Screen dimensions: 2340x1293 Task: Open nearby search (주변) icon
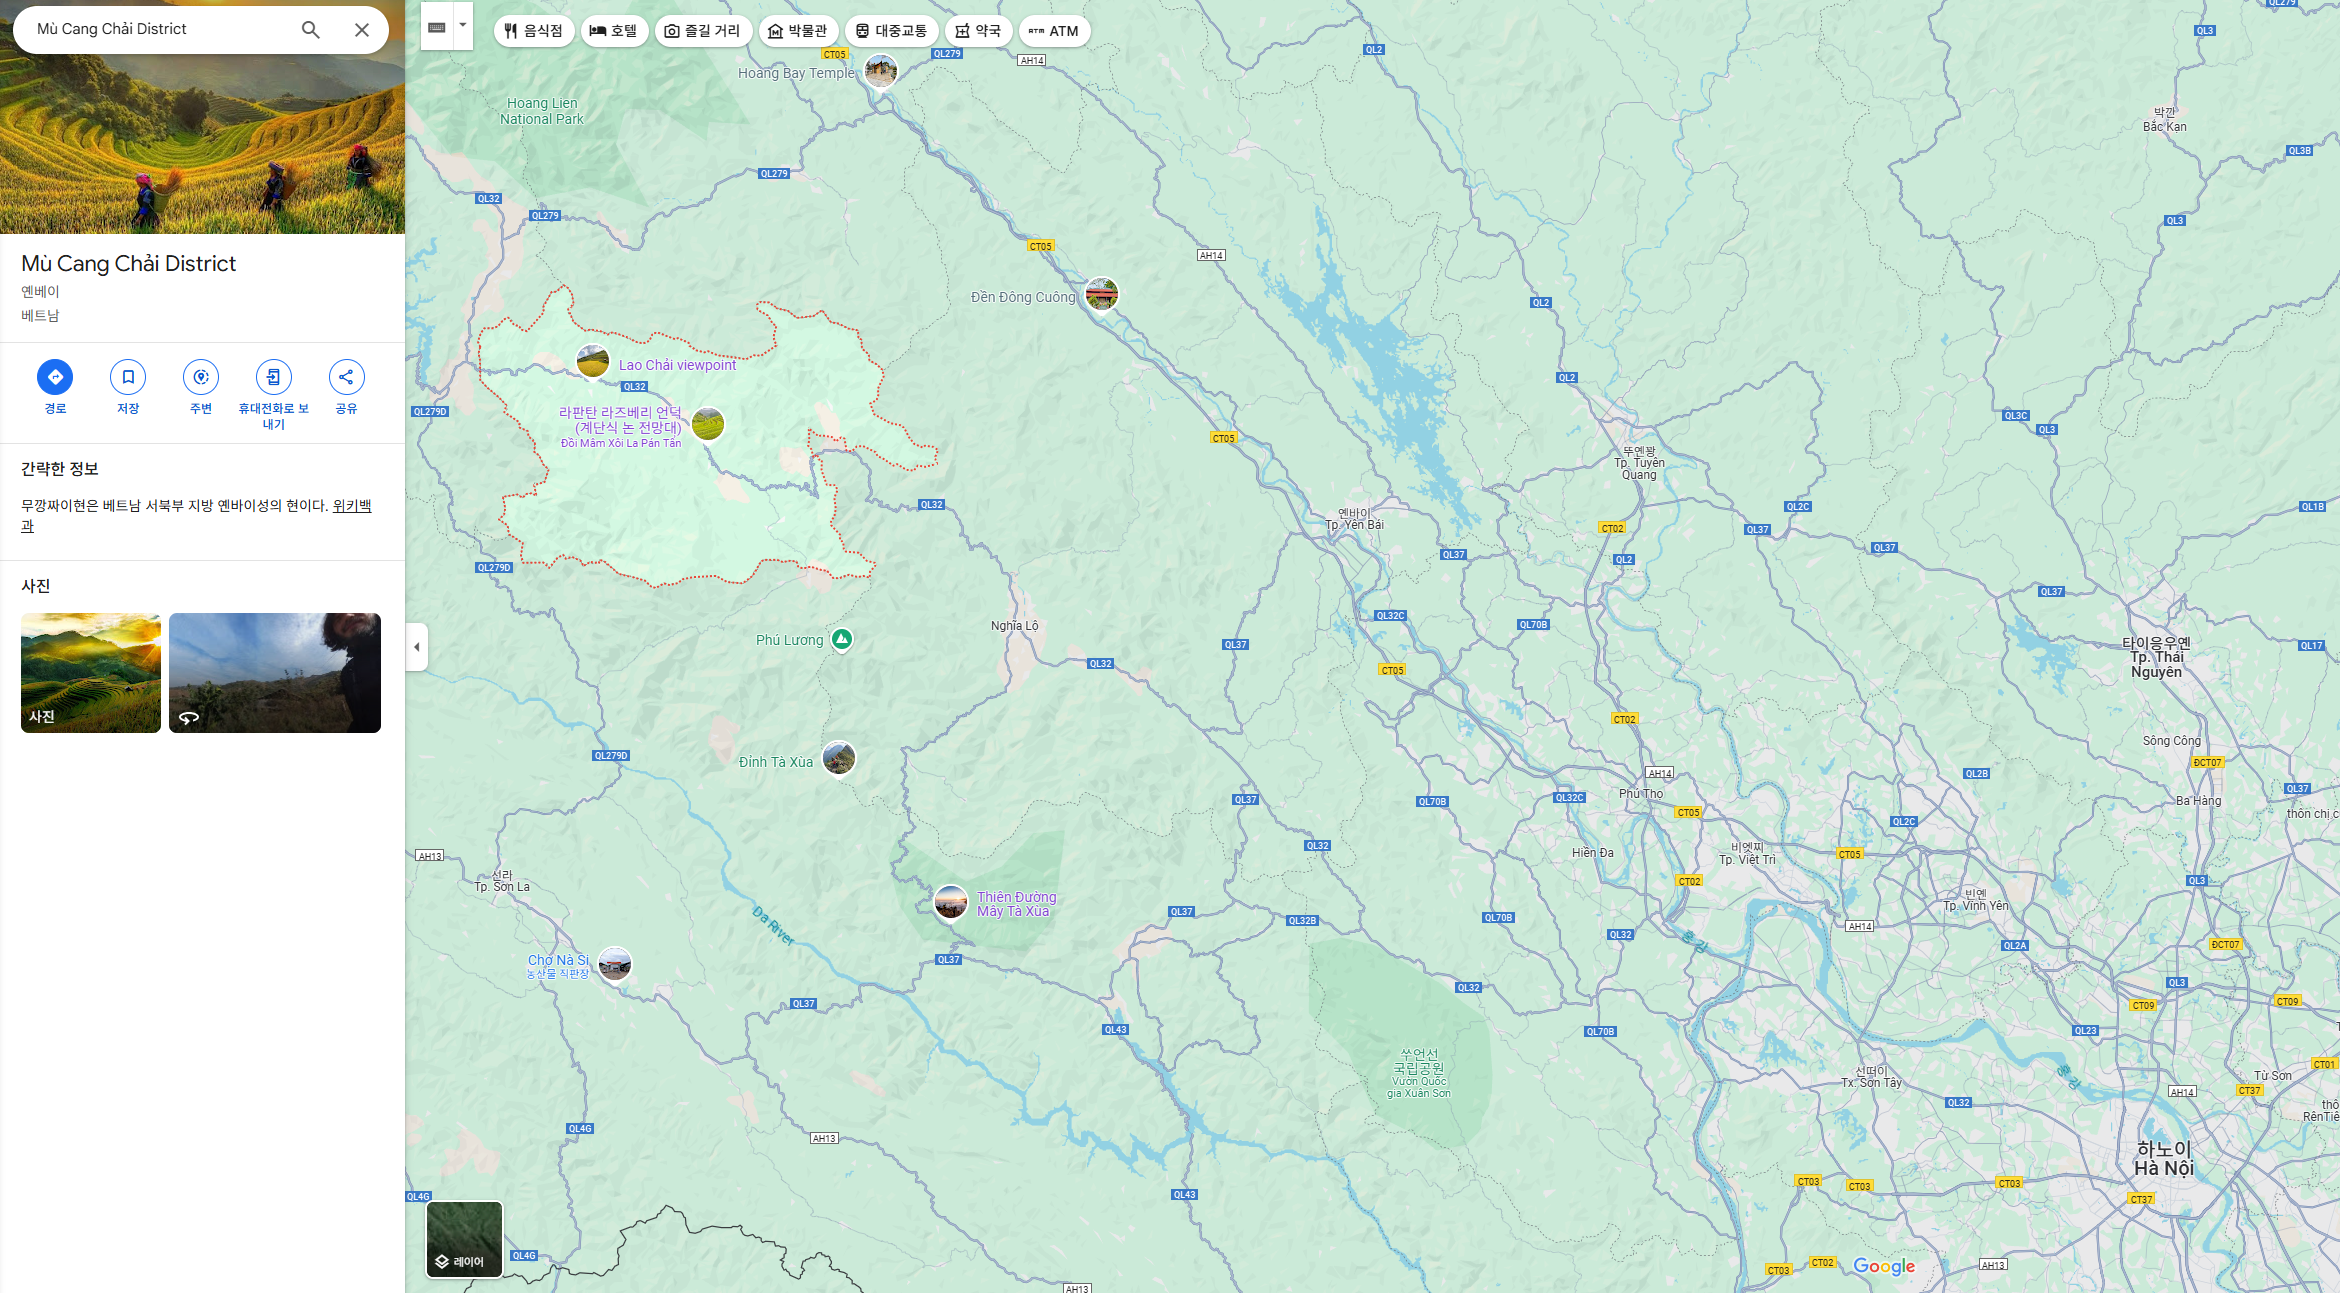201,377
